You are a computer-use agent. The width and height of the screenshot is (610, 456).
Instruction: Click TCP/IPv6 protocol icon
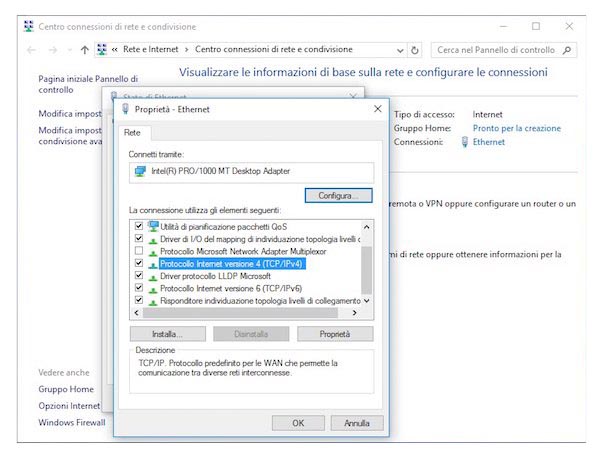click(x=153, y=289)
